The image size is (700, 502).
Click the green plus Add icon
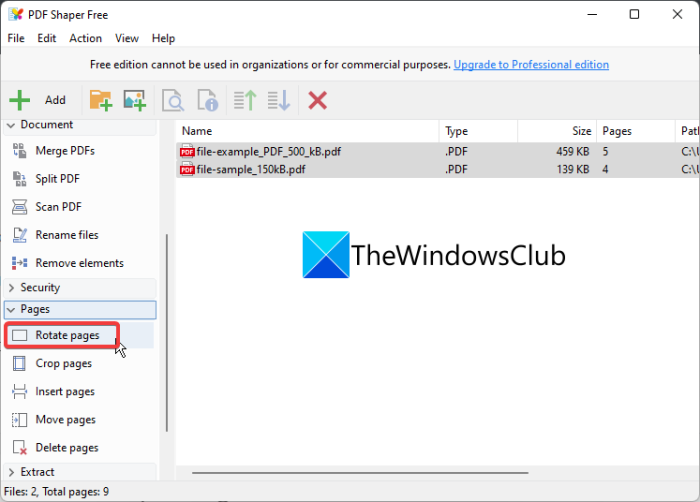coord(20,100)
